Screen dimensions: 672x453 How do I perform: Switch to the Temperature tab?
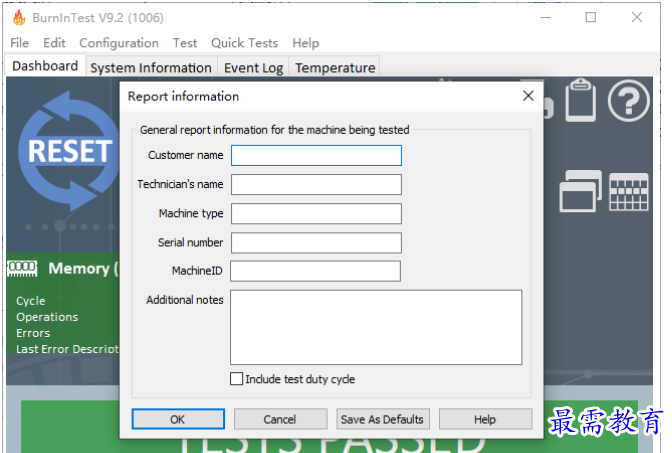[x=335, y=68]
